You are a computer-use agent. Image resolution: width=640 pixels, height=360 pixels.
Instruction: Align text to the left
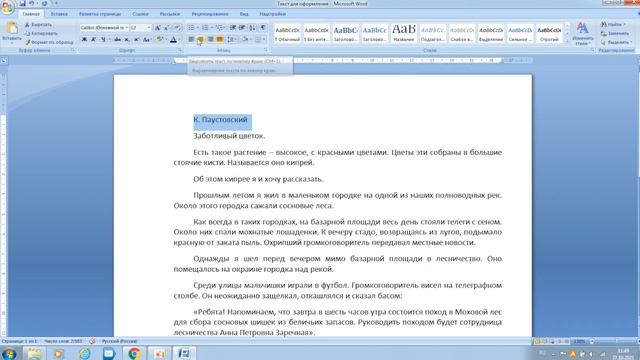191,40
